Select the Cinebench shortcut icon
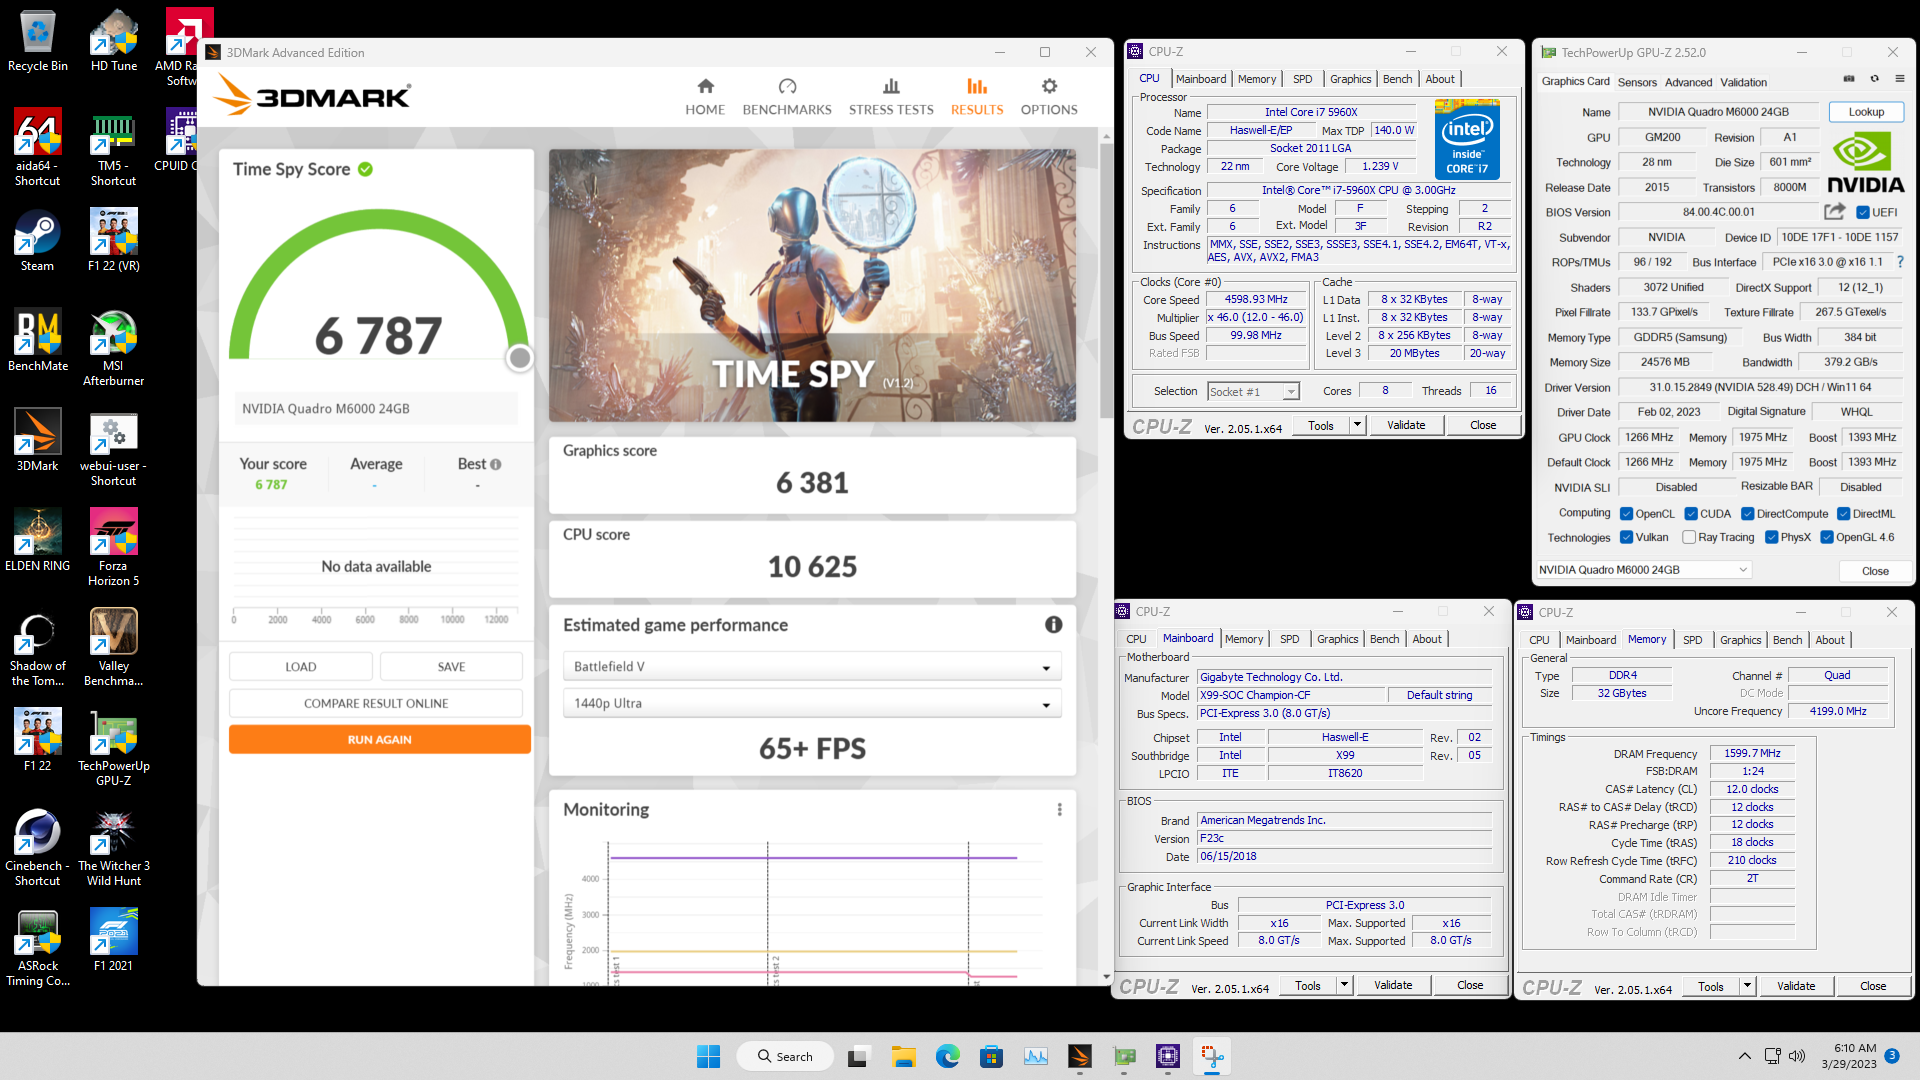The image size is (1920, 1080). [x=37, y=847]
